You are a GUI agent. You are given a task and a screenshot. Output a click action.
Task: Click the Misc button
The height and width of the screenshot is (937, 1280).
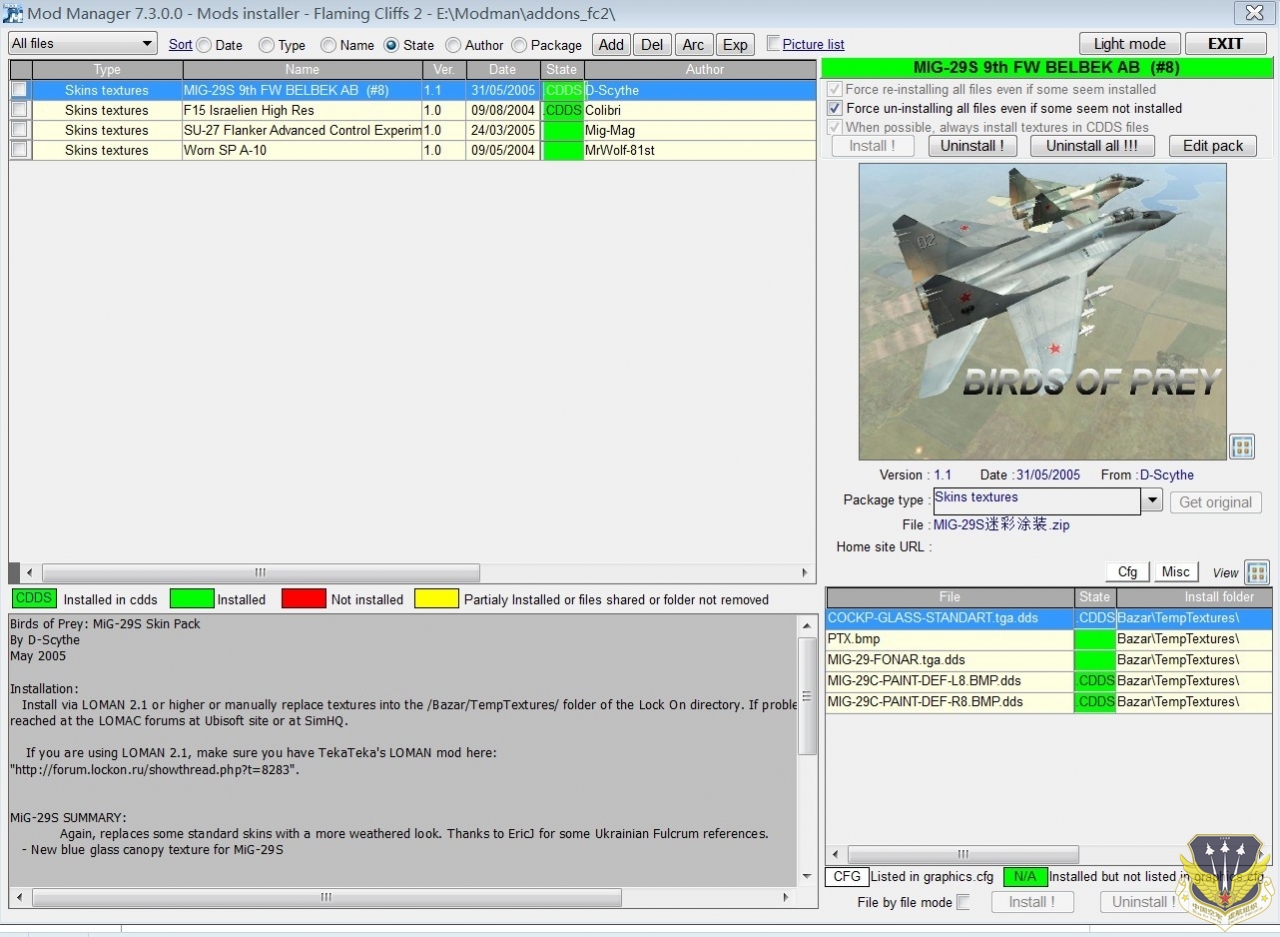click(1175, 572)
